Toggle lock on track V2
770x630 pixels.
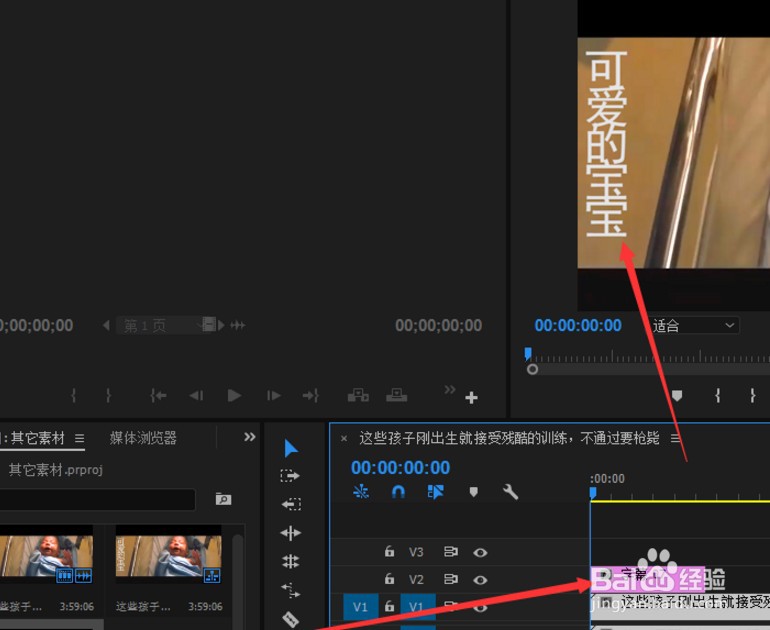(x=389, y=579)
